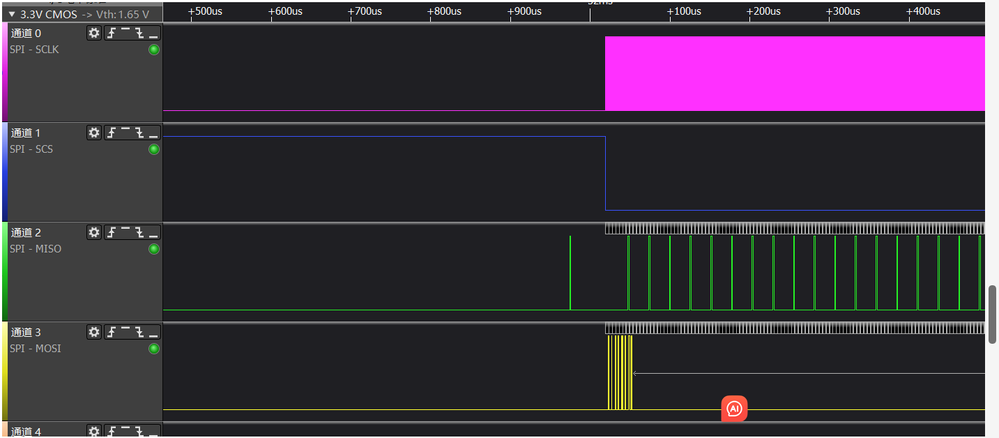Click decoded data strip above MOSI waveform

(794, 328)
